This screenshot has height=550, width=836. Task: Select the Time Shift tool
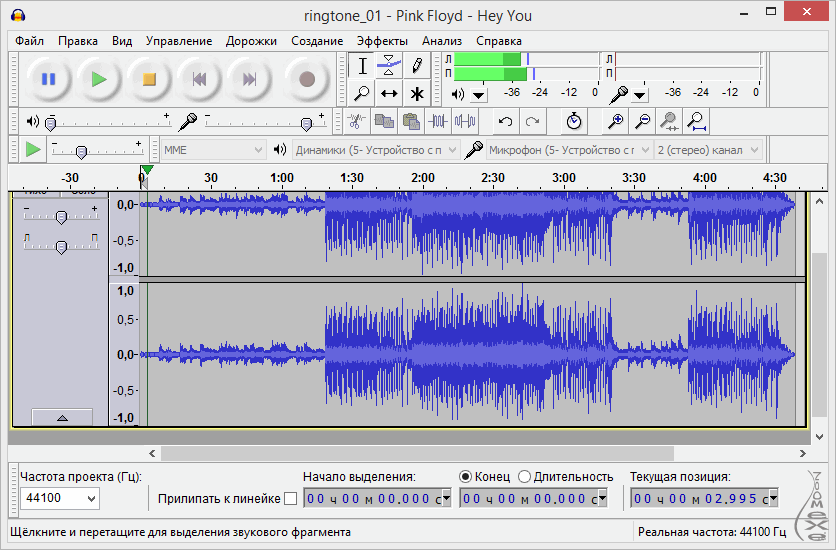(x=389, y=93)
